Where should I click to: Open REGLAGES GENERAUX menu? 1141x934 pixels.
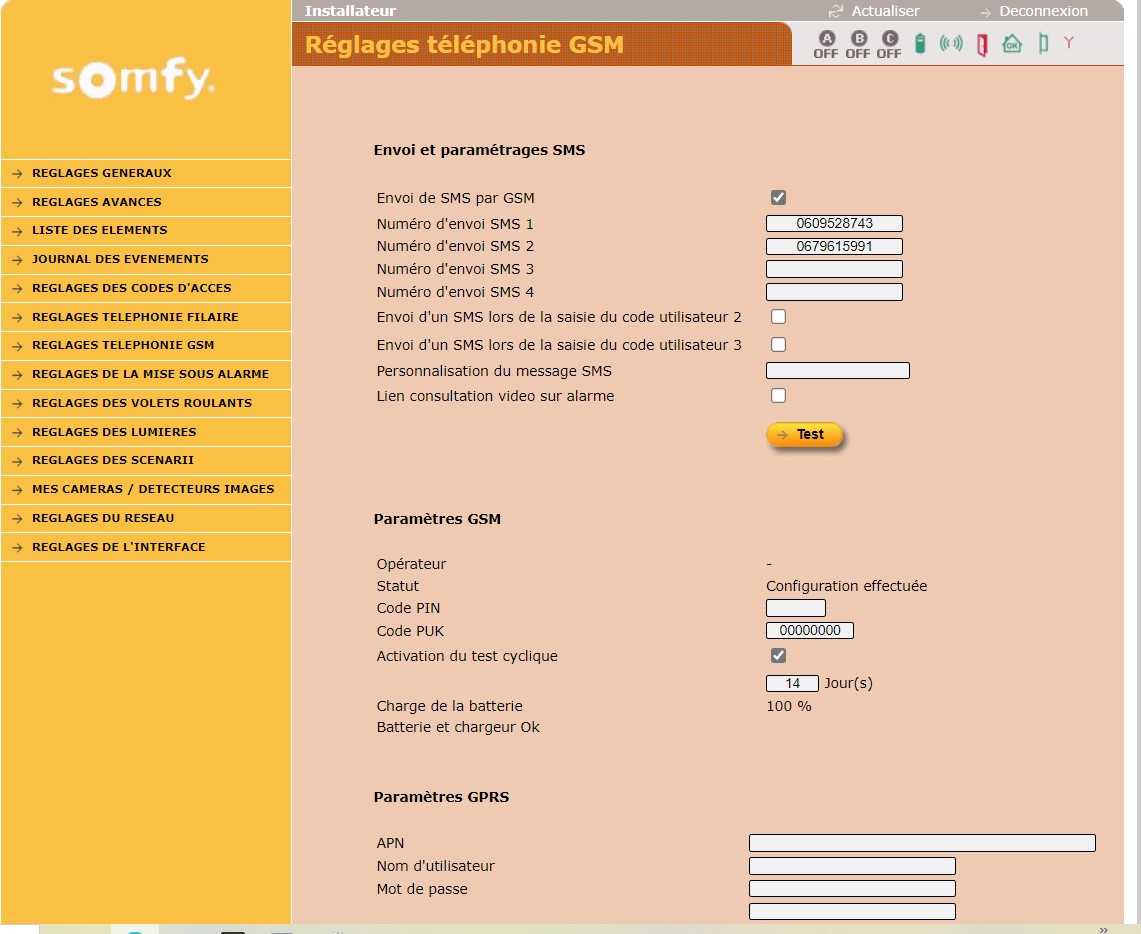click(102, 173)
